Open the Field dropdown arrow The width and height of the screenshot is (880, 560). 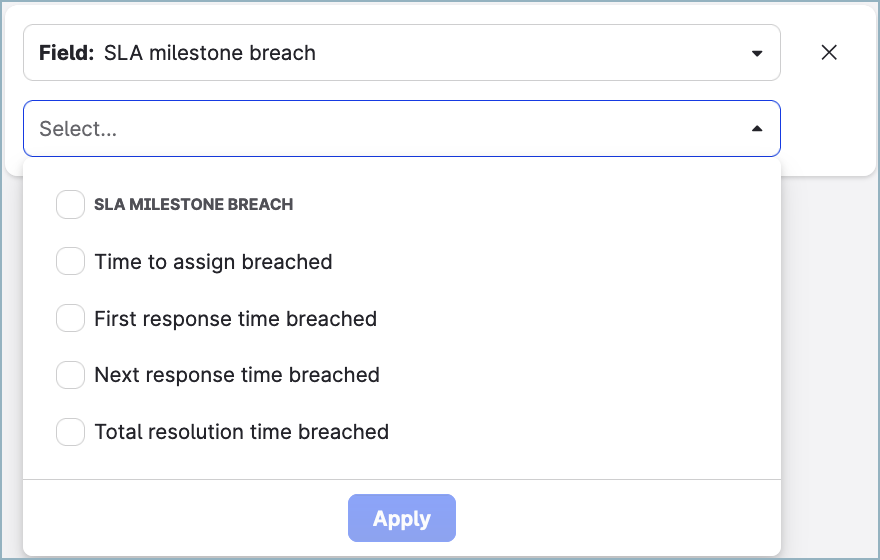pyautogui.click(x=757, y=53)
